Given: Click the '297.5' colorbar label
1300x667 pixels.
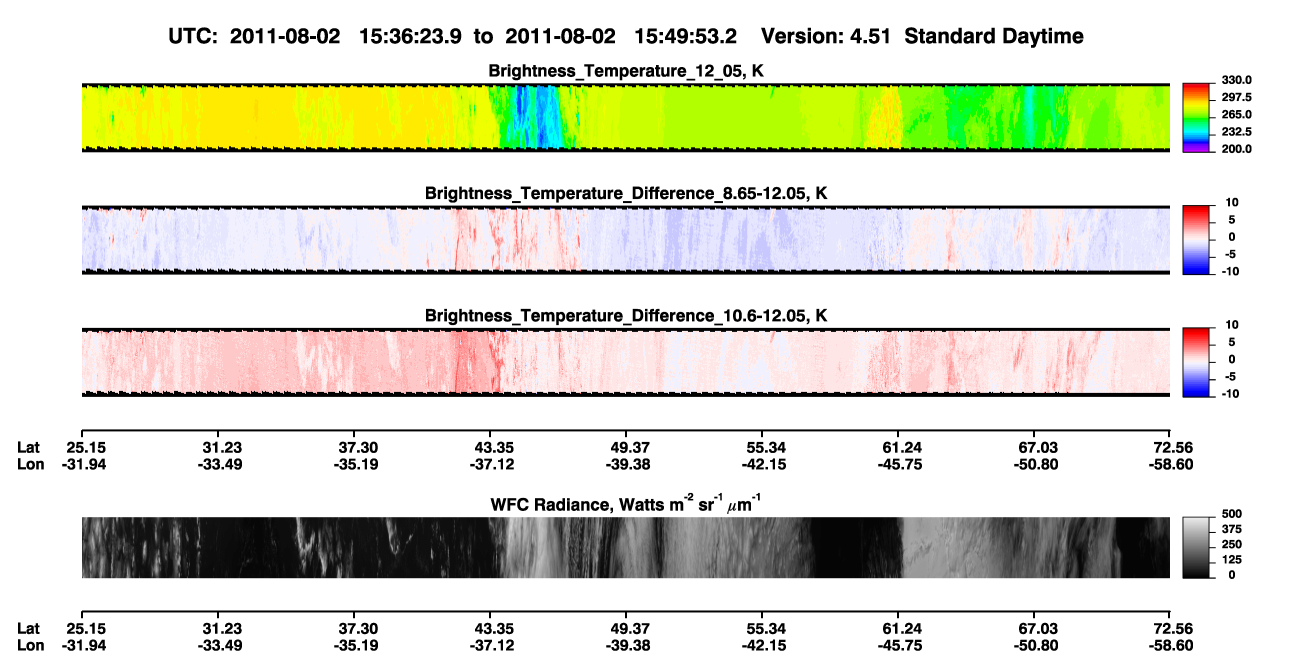Looking at the screenshot, I should (x=1235, y=98).
